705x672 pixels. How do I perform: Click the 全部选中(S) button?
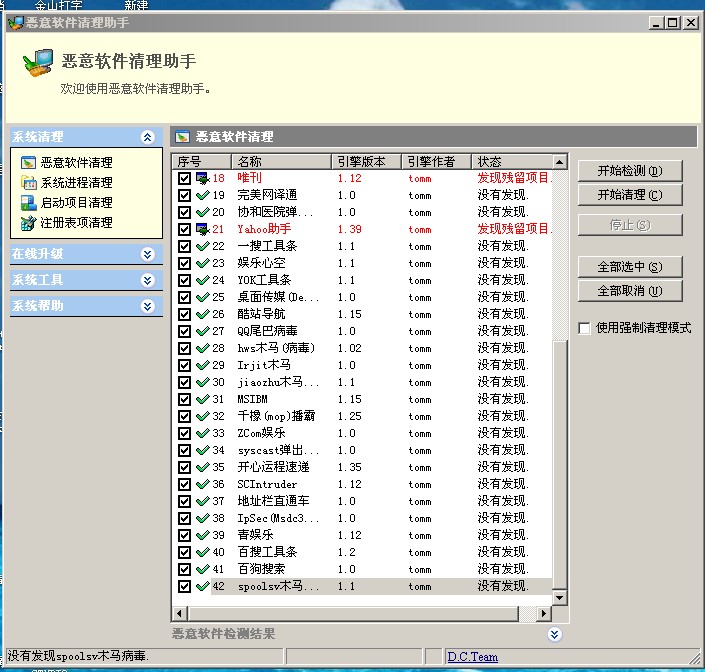coord(630,267)
